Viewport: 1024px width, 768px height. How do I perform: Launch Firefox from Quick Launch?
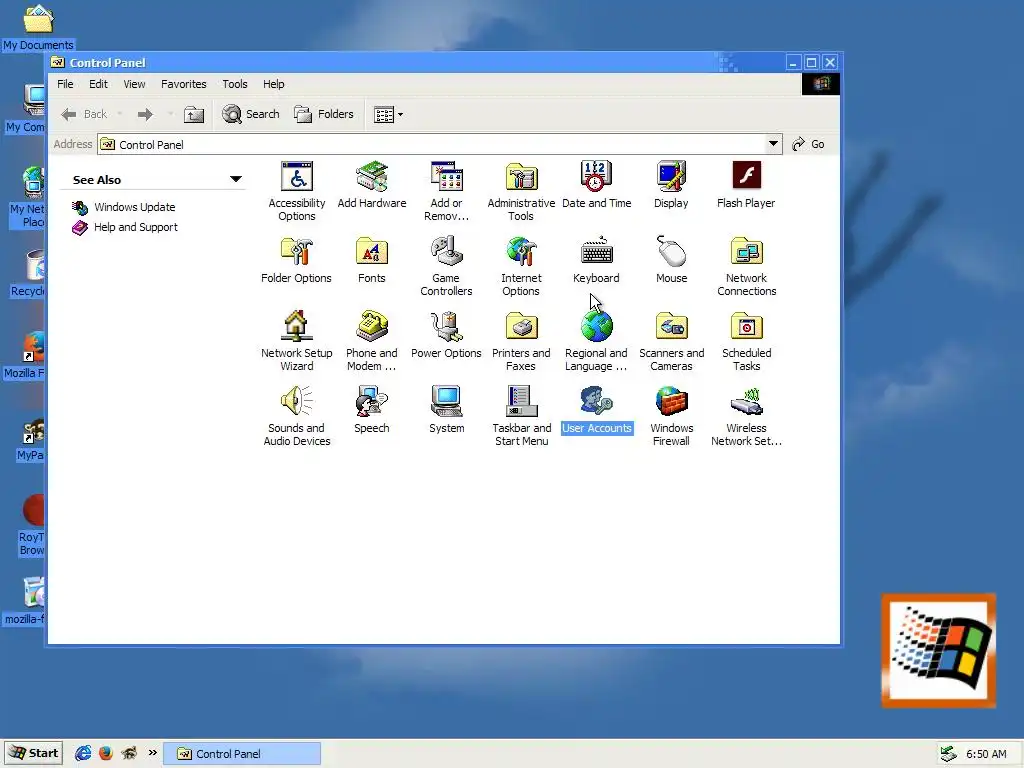(x=106, y=753)
